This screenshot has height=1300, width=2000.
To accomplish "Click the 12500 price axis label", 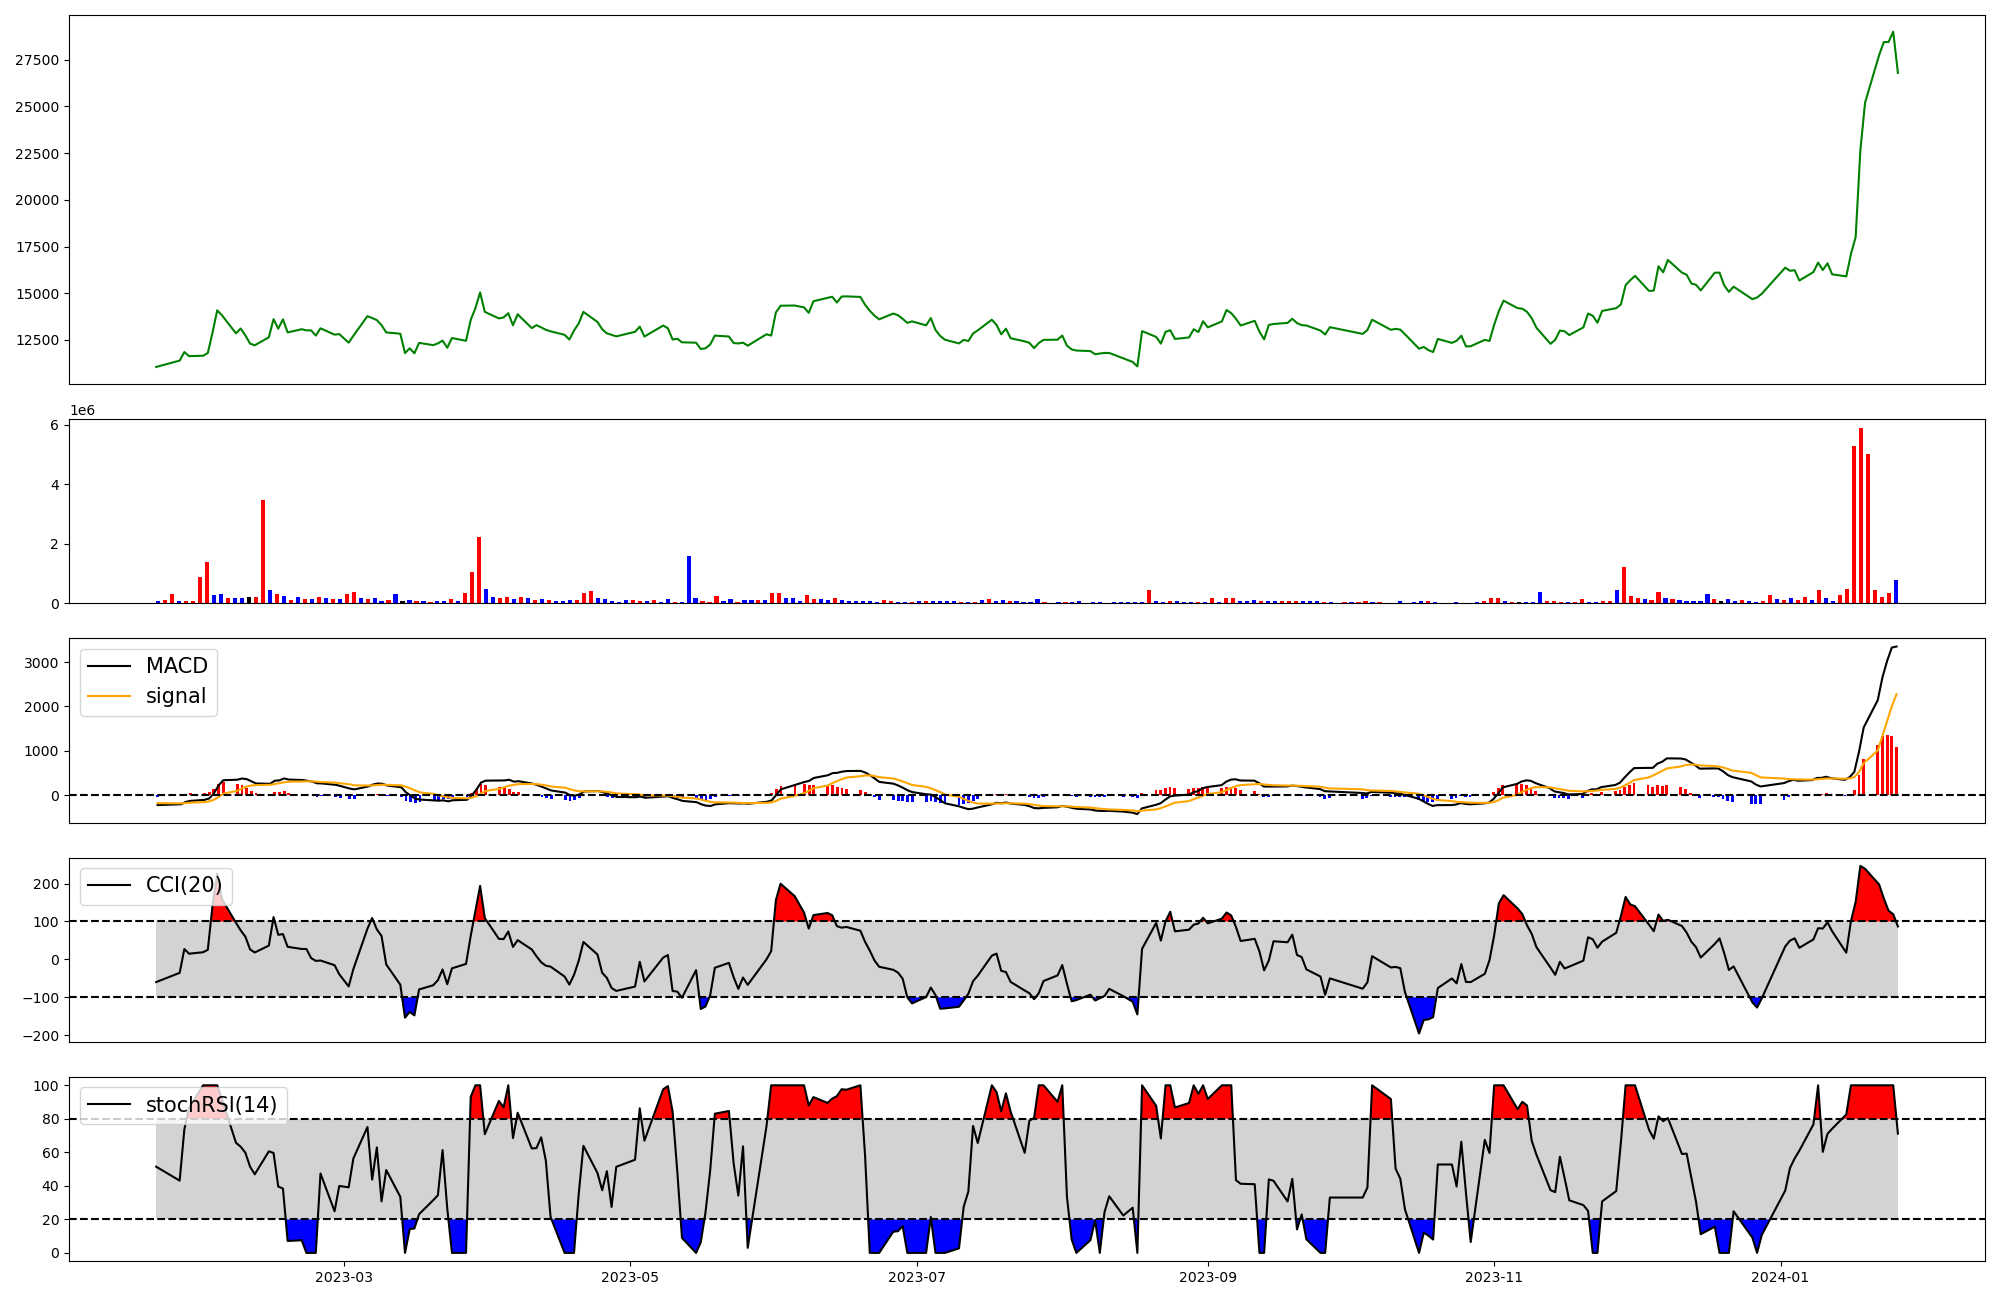I will [37, 341].
